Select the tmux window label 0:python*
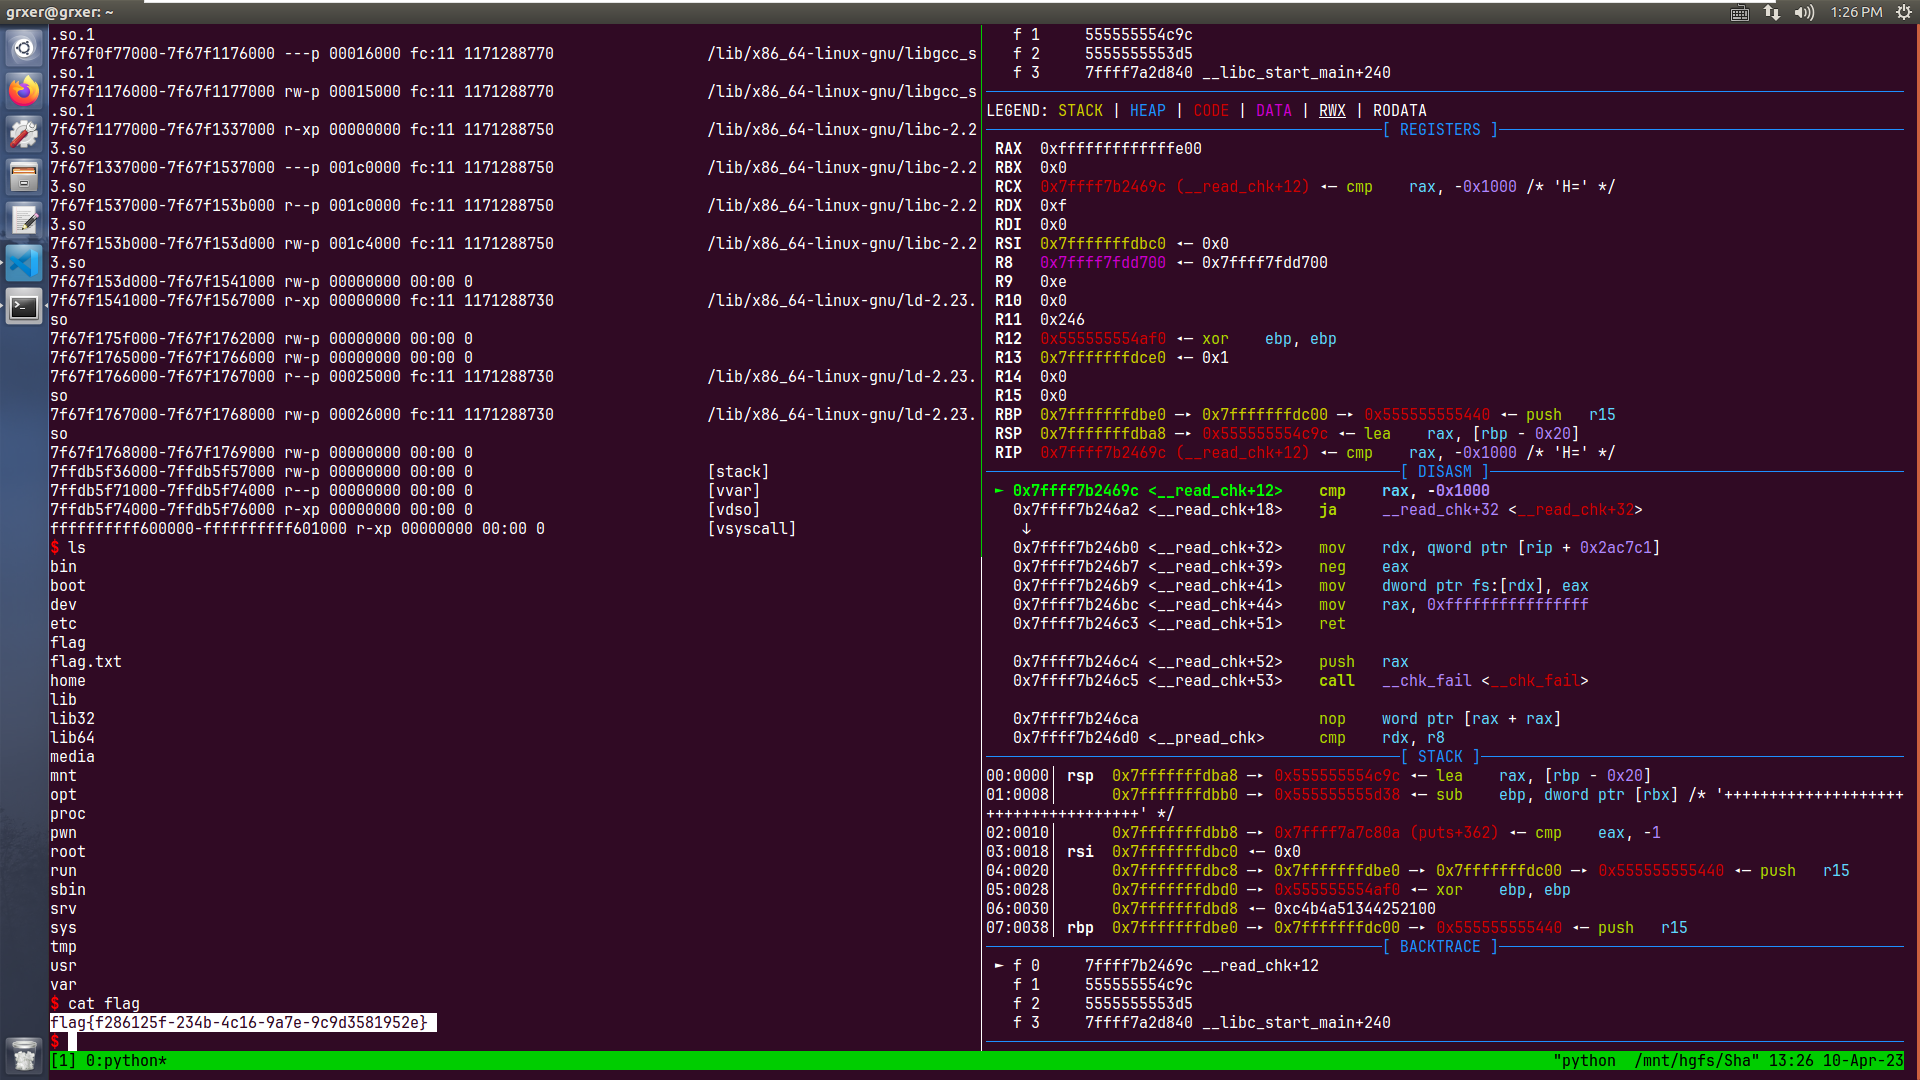Image resolution: width=1920 pixels, height=1080 pixels. pos(126,1061)
